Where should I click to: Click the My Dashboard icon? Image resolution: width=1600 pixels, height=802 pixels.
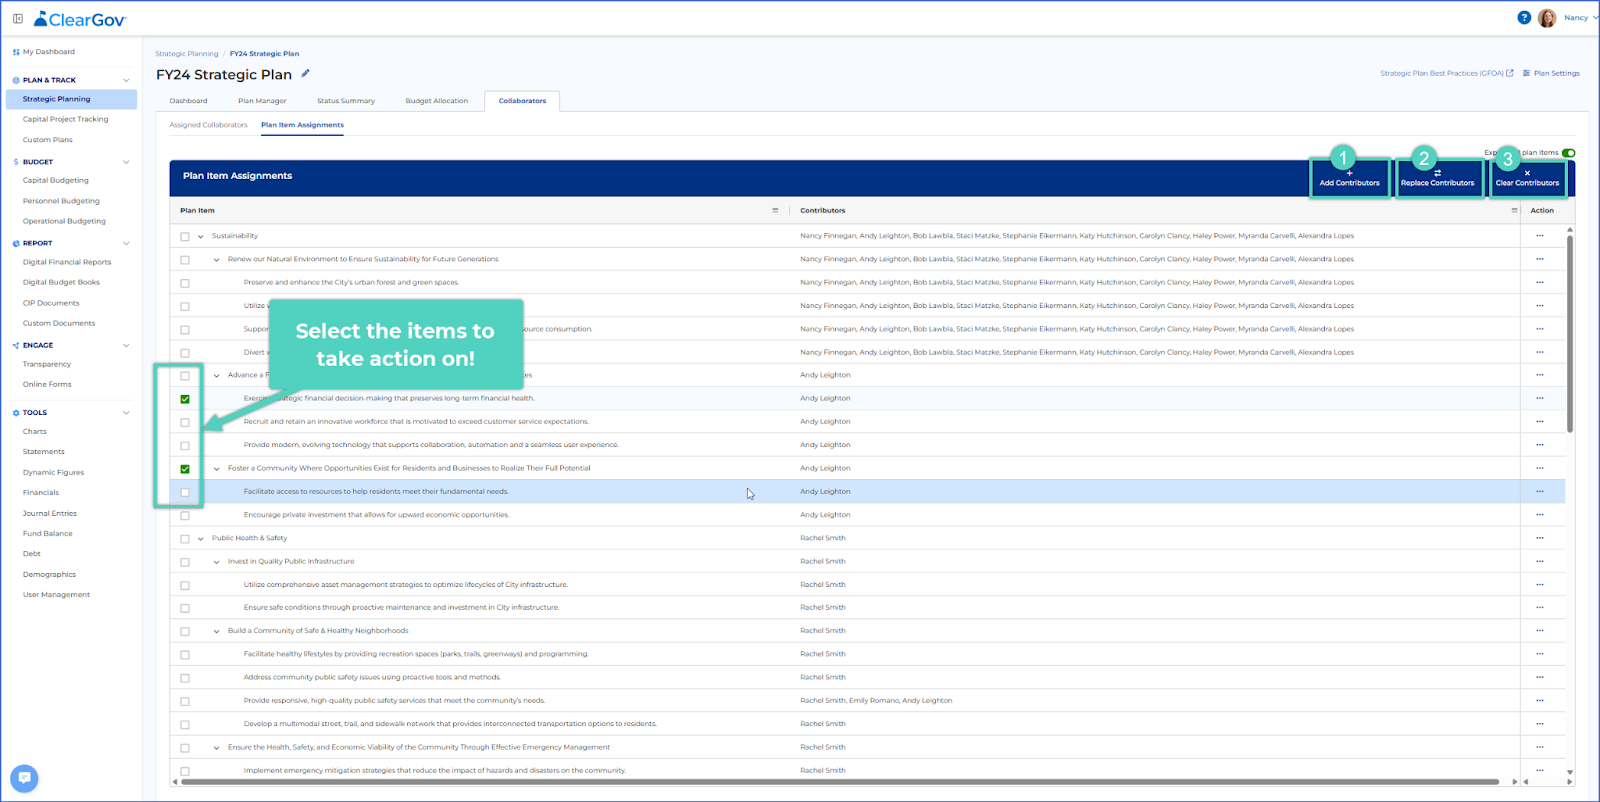click(16, 52)
